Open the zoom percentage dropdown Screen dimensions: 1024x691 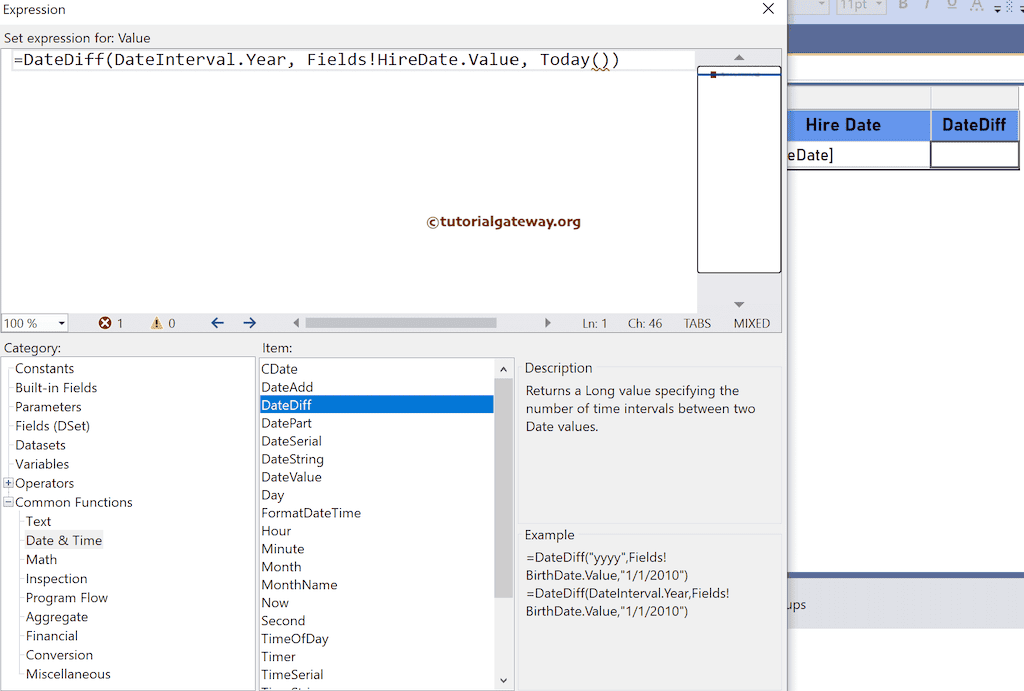tap(62, 323)
